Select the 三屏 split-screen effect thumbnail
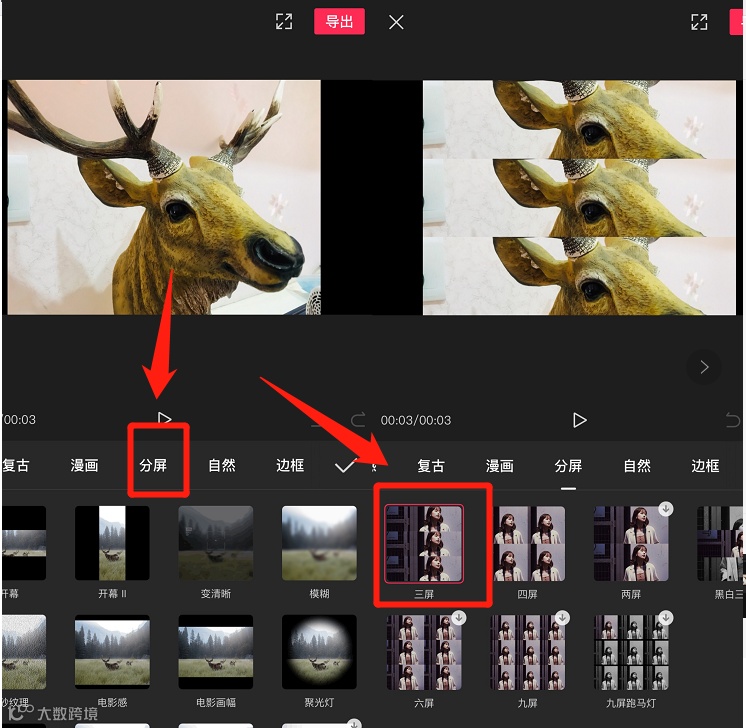The image size is (746, 728). click(424, 544)
